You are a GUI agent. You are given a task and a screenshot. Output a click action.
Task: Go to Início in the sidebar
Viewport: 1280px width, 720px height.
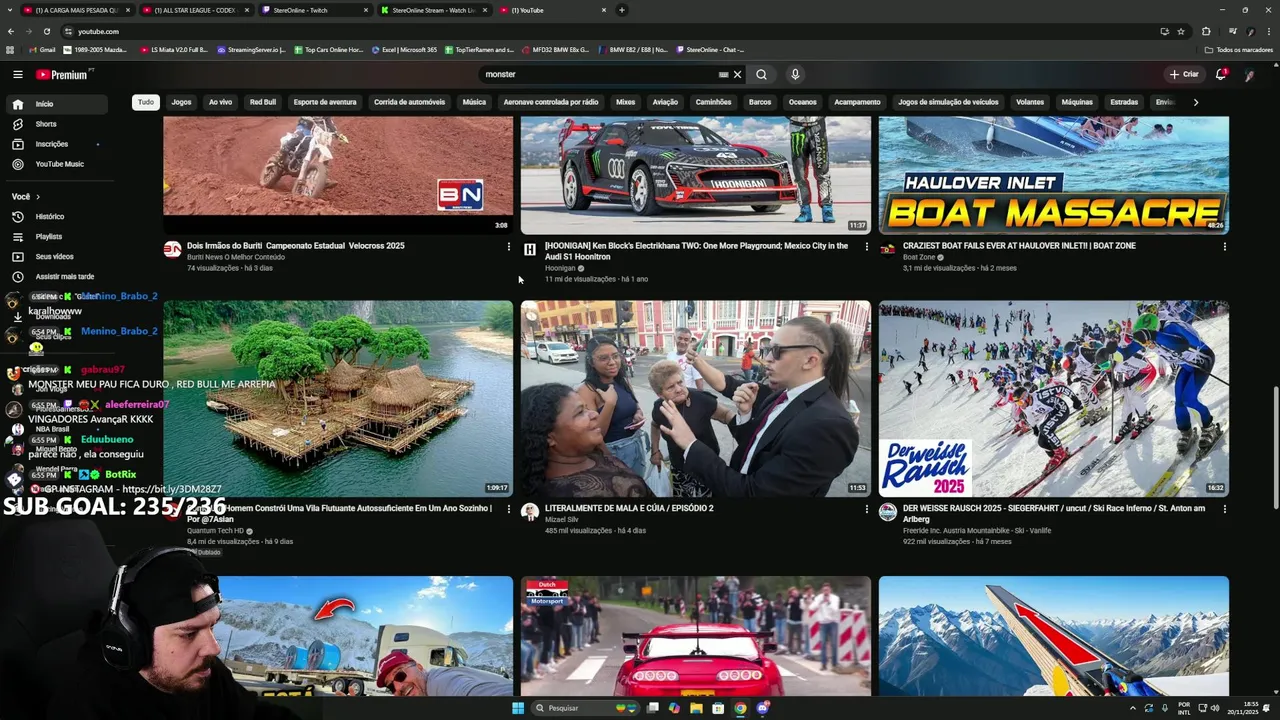pos(56,104)
